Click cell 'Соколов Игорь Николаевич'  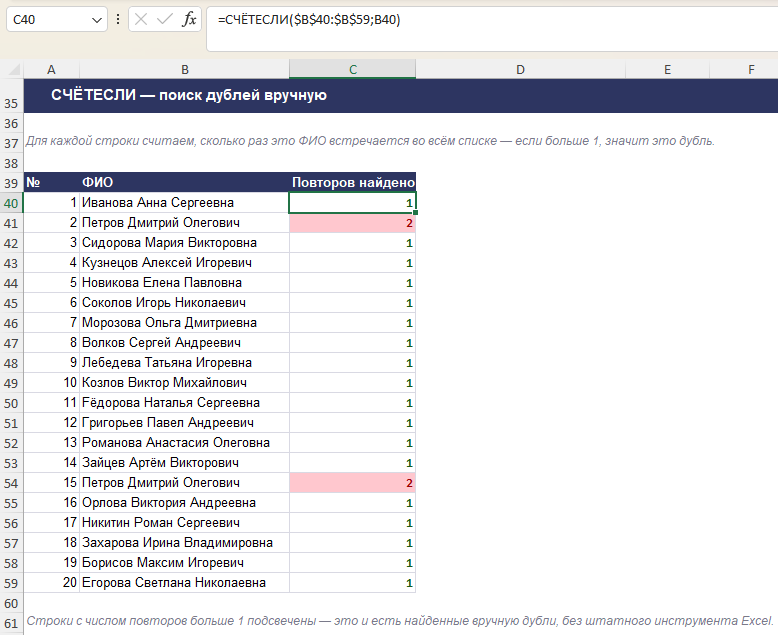185,303
